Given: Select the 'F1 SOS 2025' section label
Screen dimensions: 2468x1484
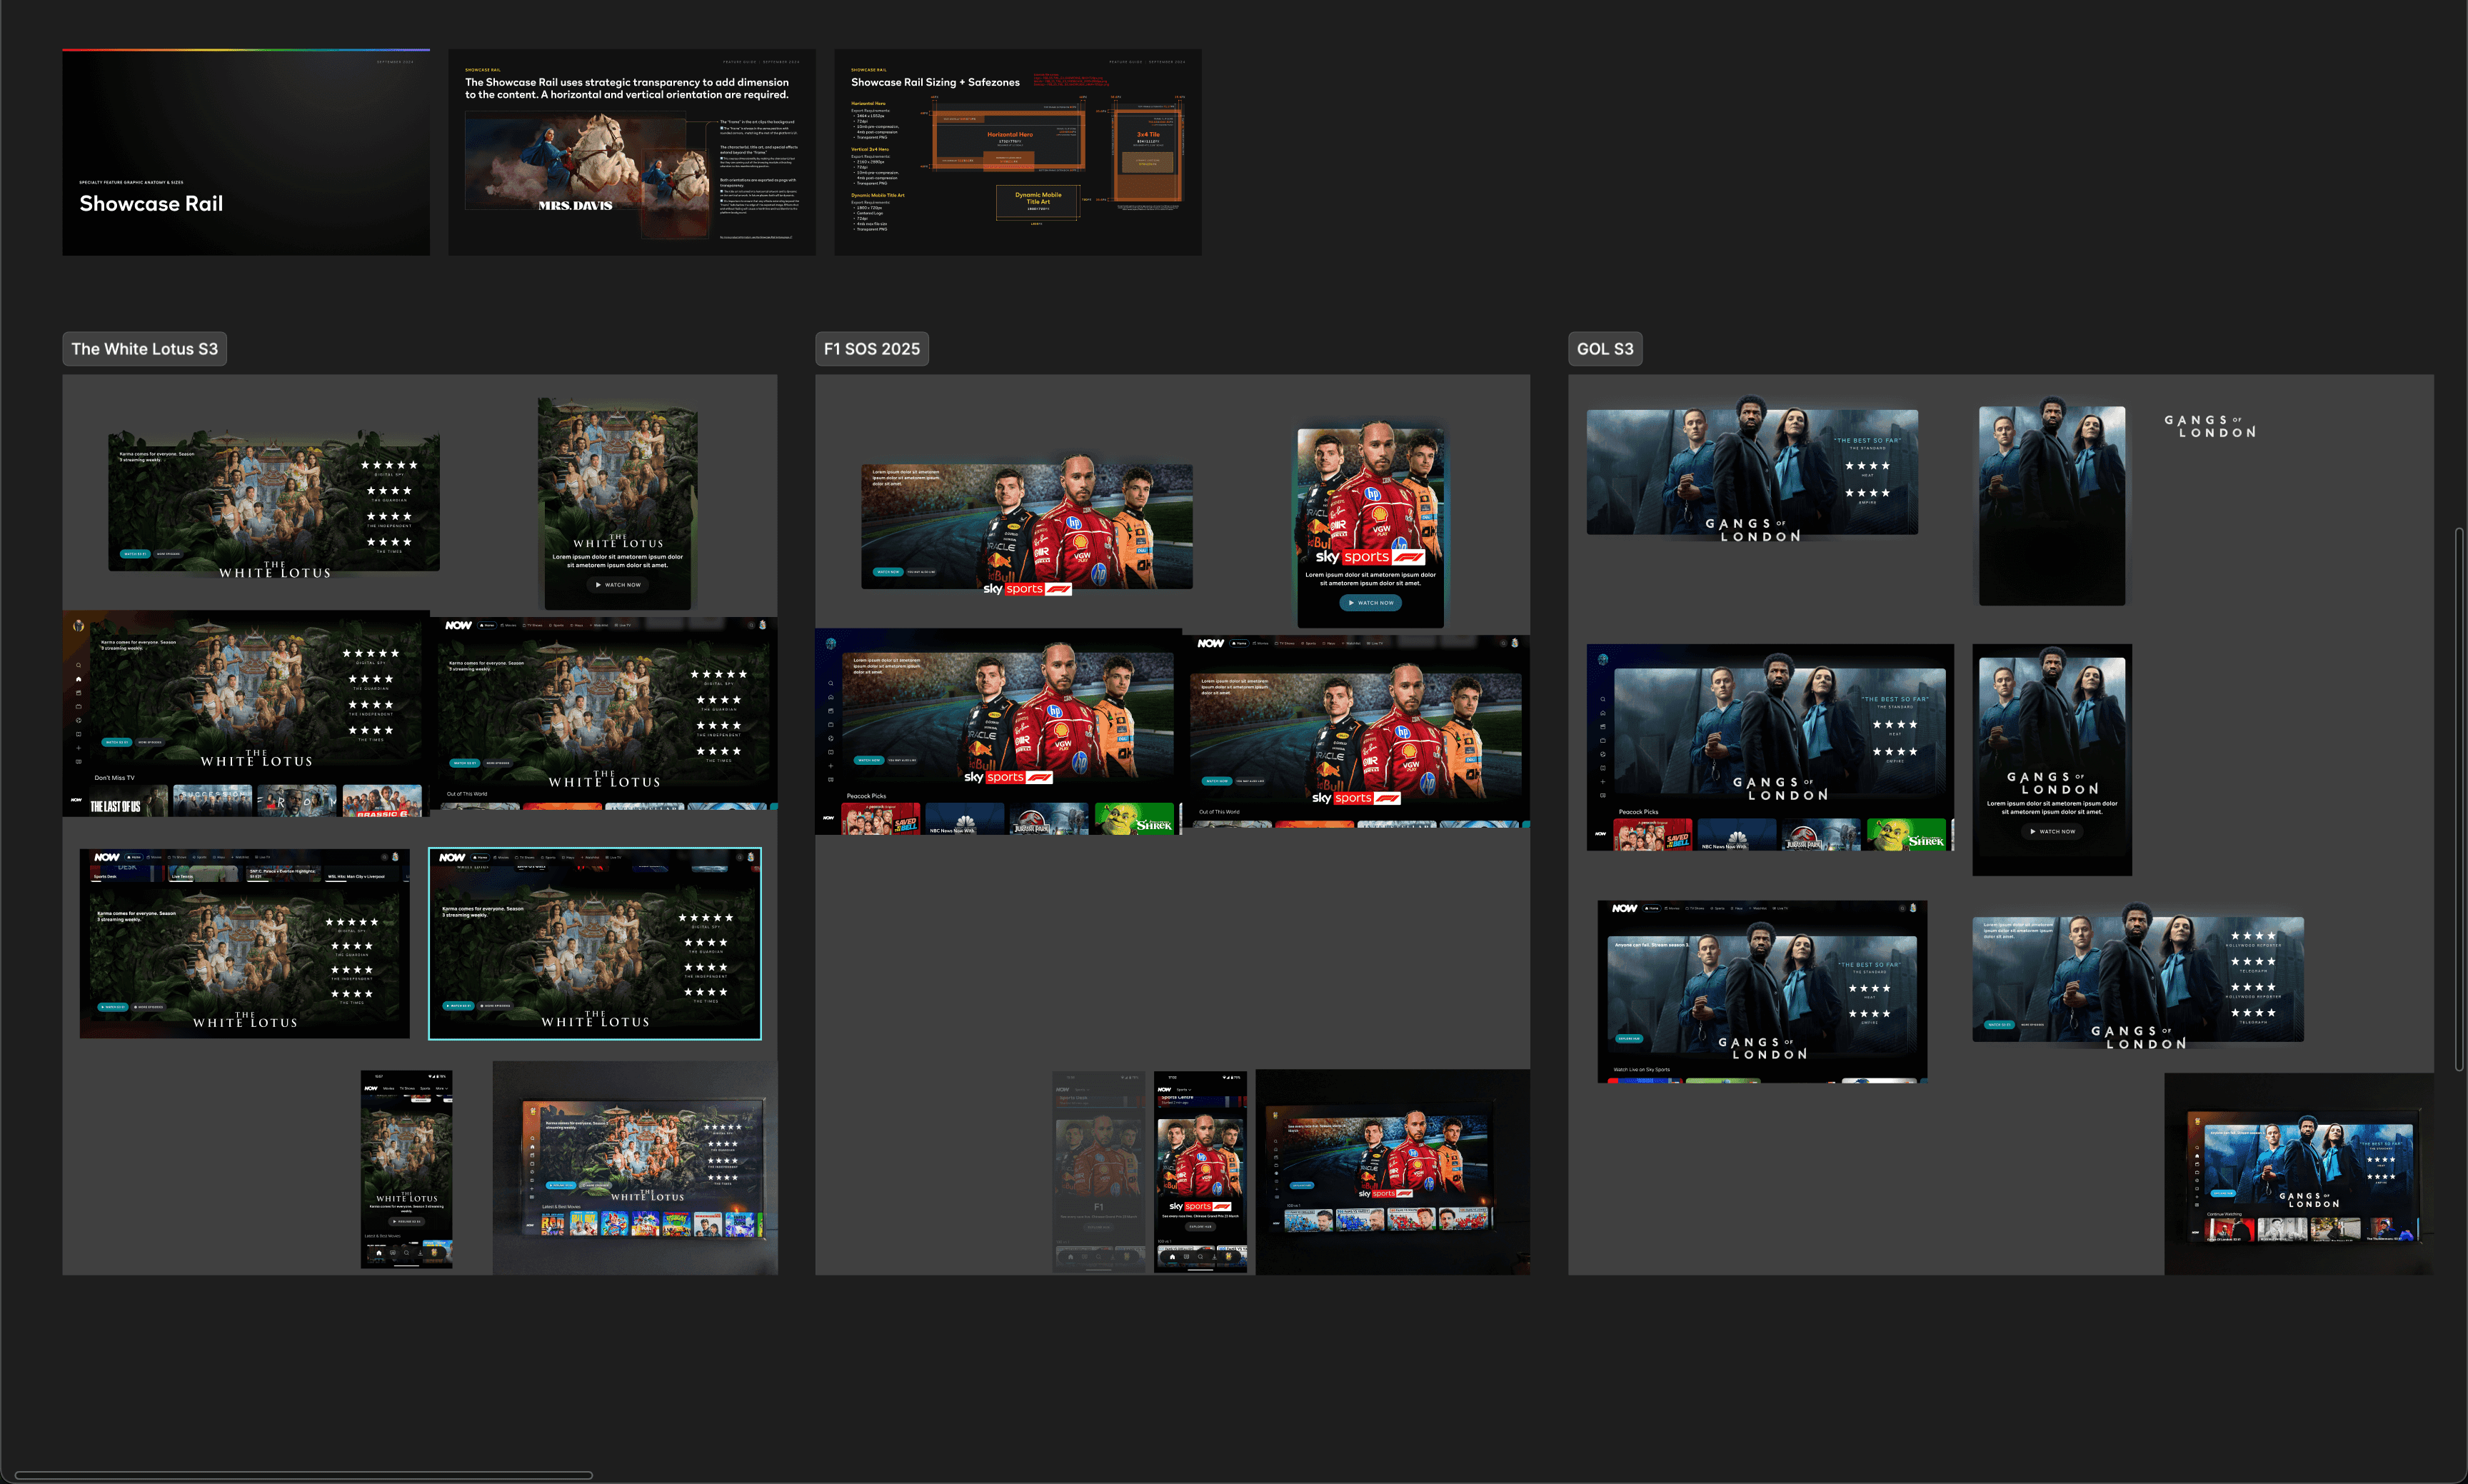Looking at the screenshot, I should click(871, 349).
